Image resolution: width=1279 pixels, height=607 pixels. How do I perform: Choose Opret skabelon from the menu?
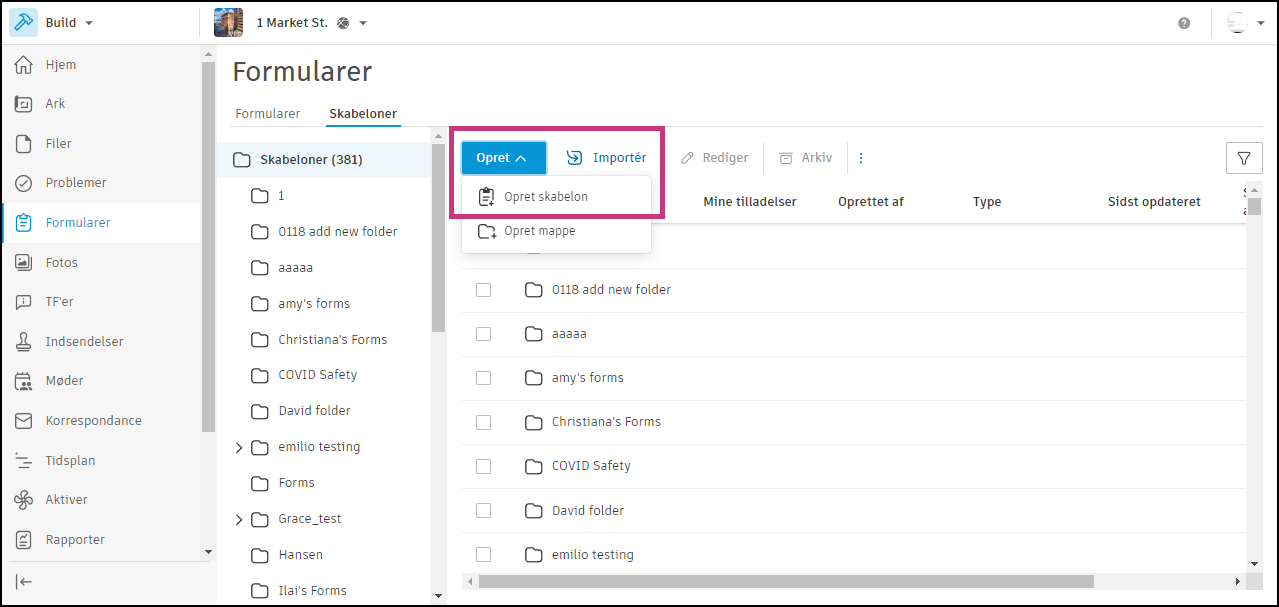pyautogui.click(x=545, y=197)
